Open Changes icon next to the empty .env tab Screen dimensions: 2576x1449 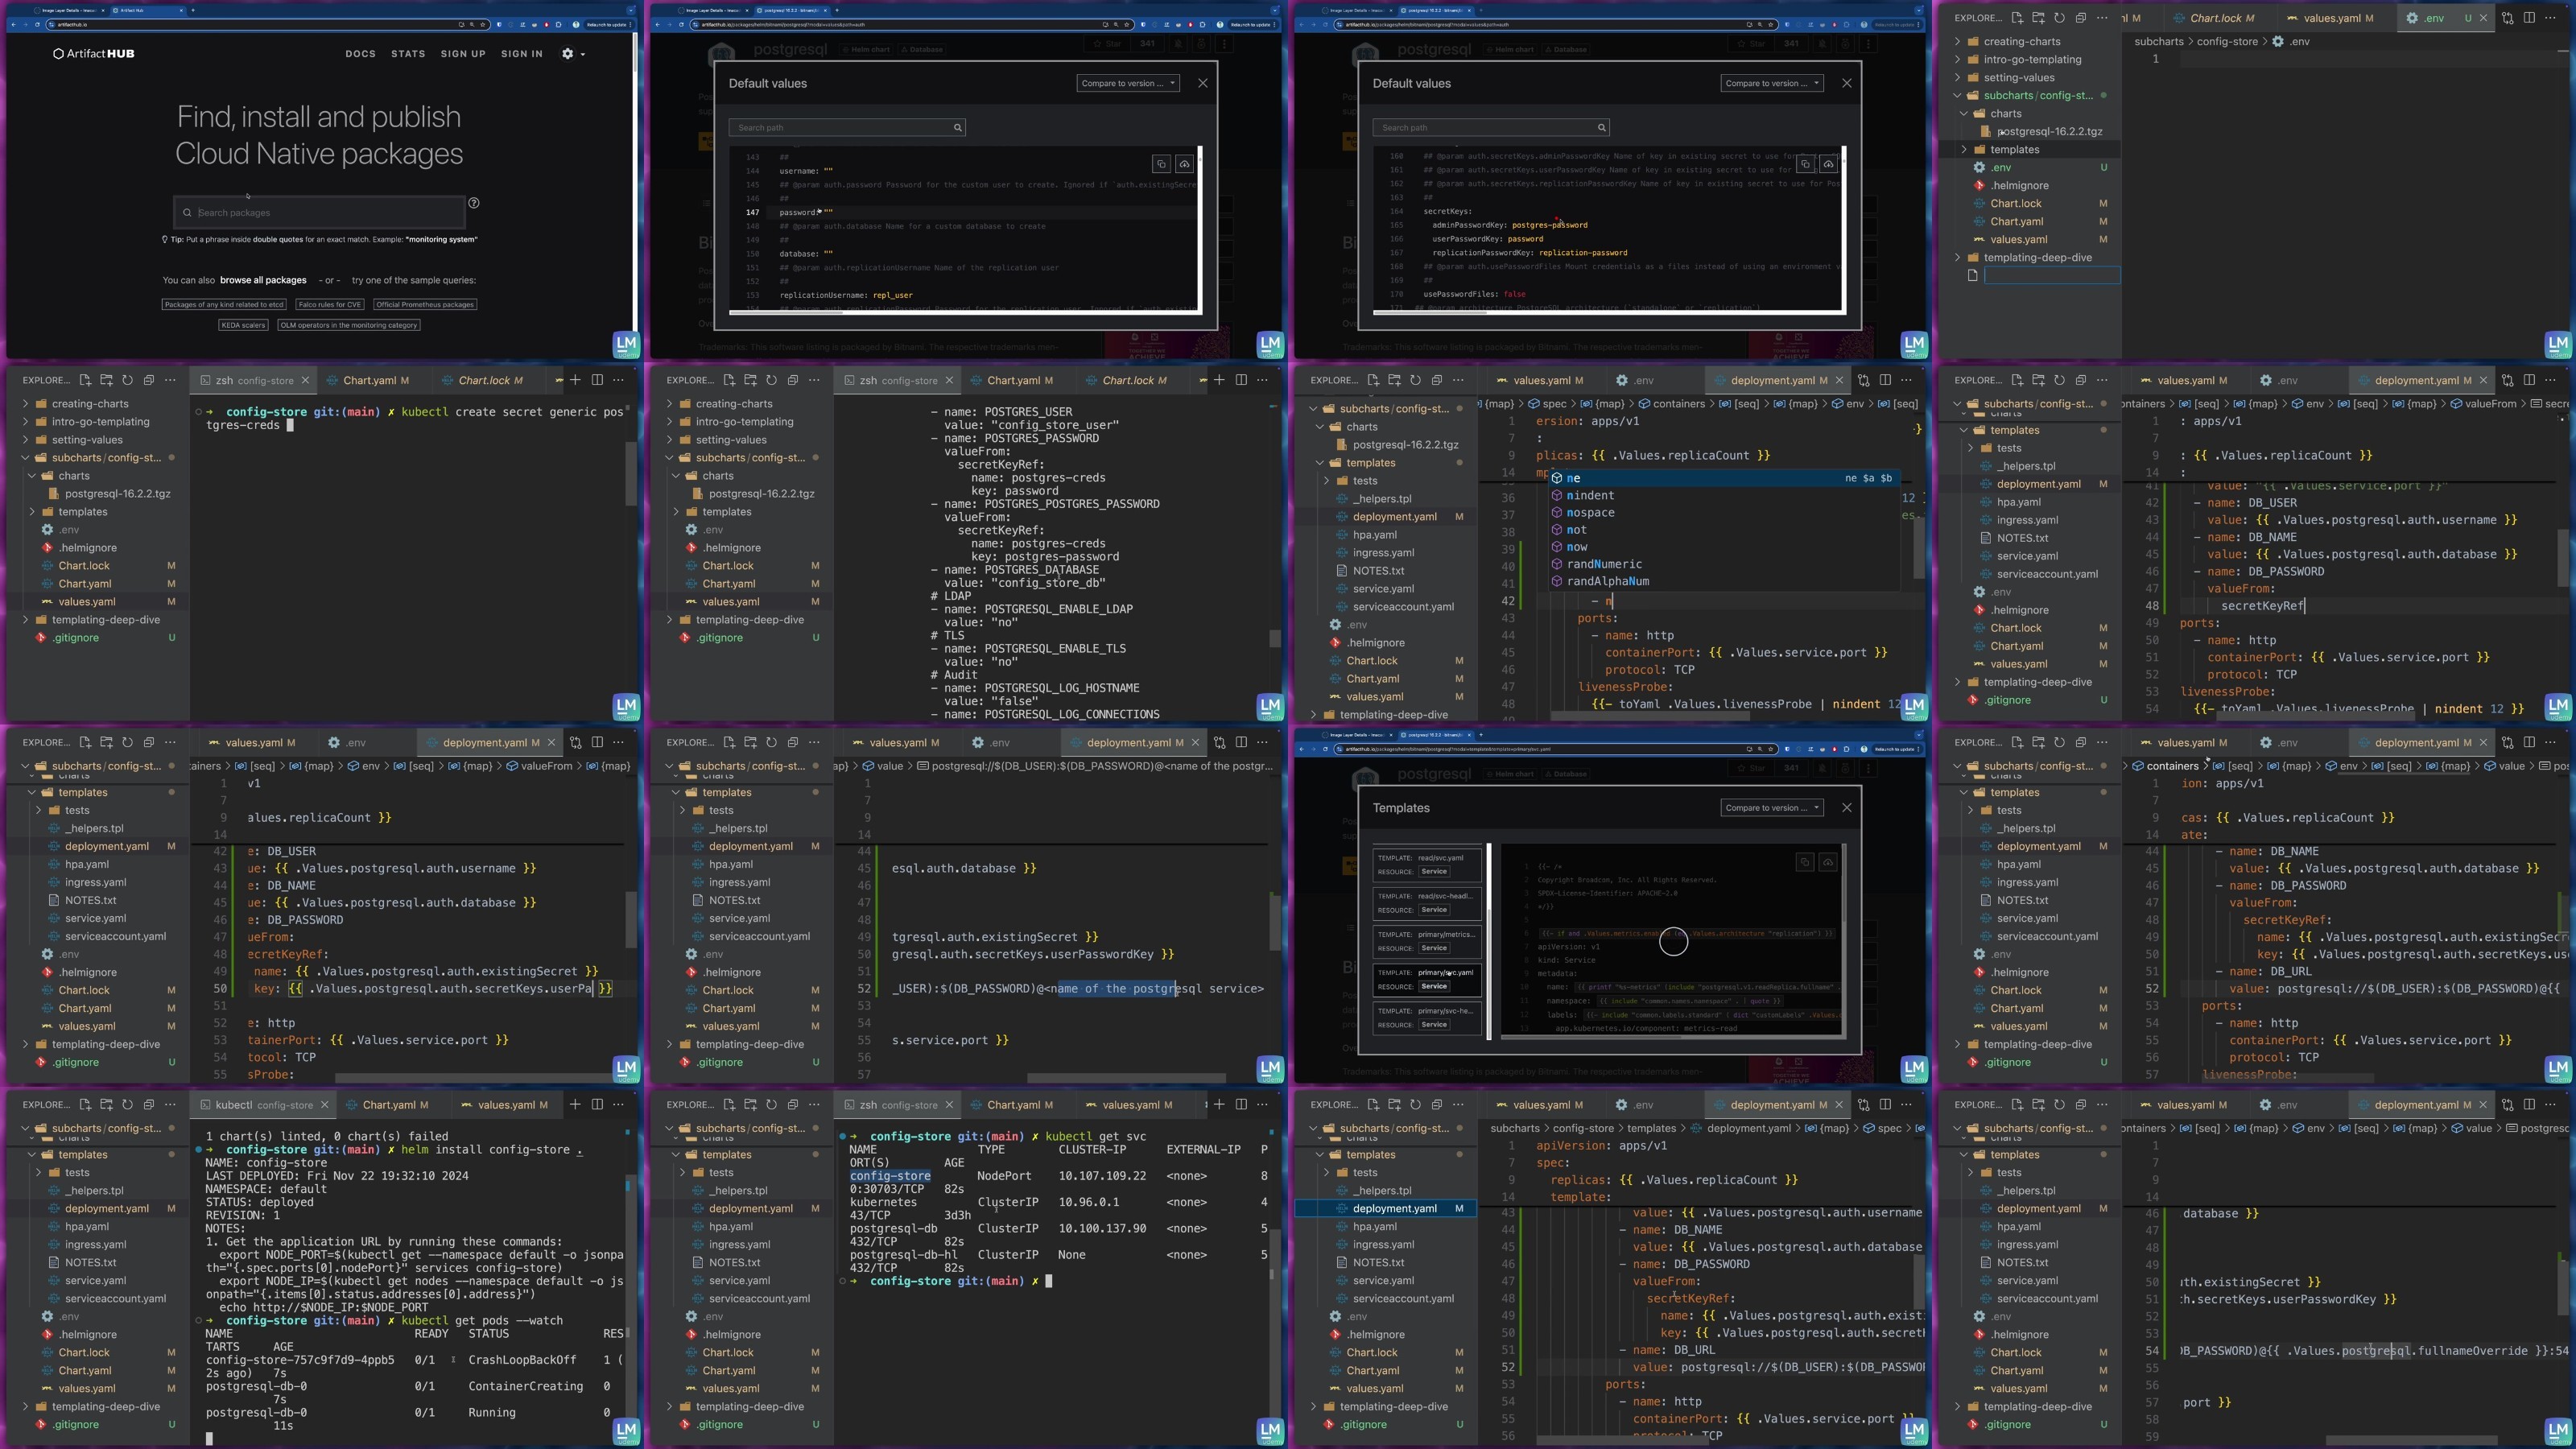[x=2507, y=18]
